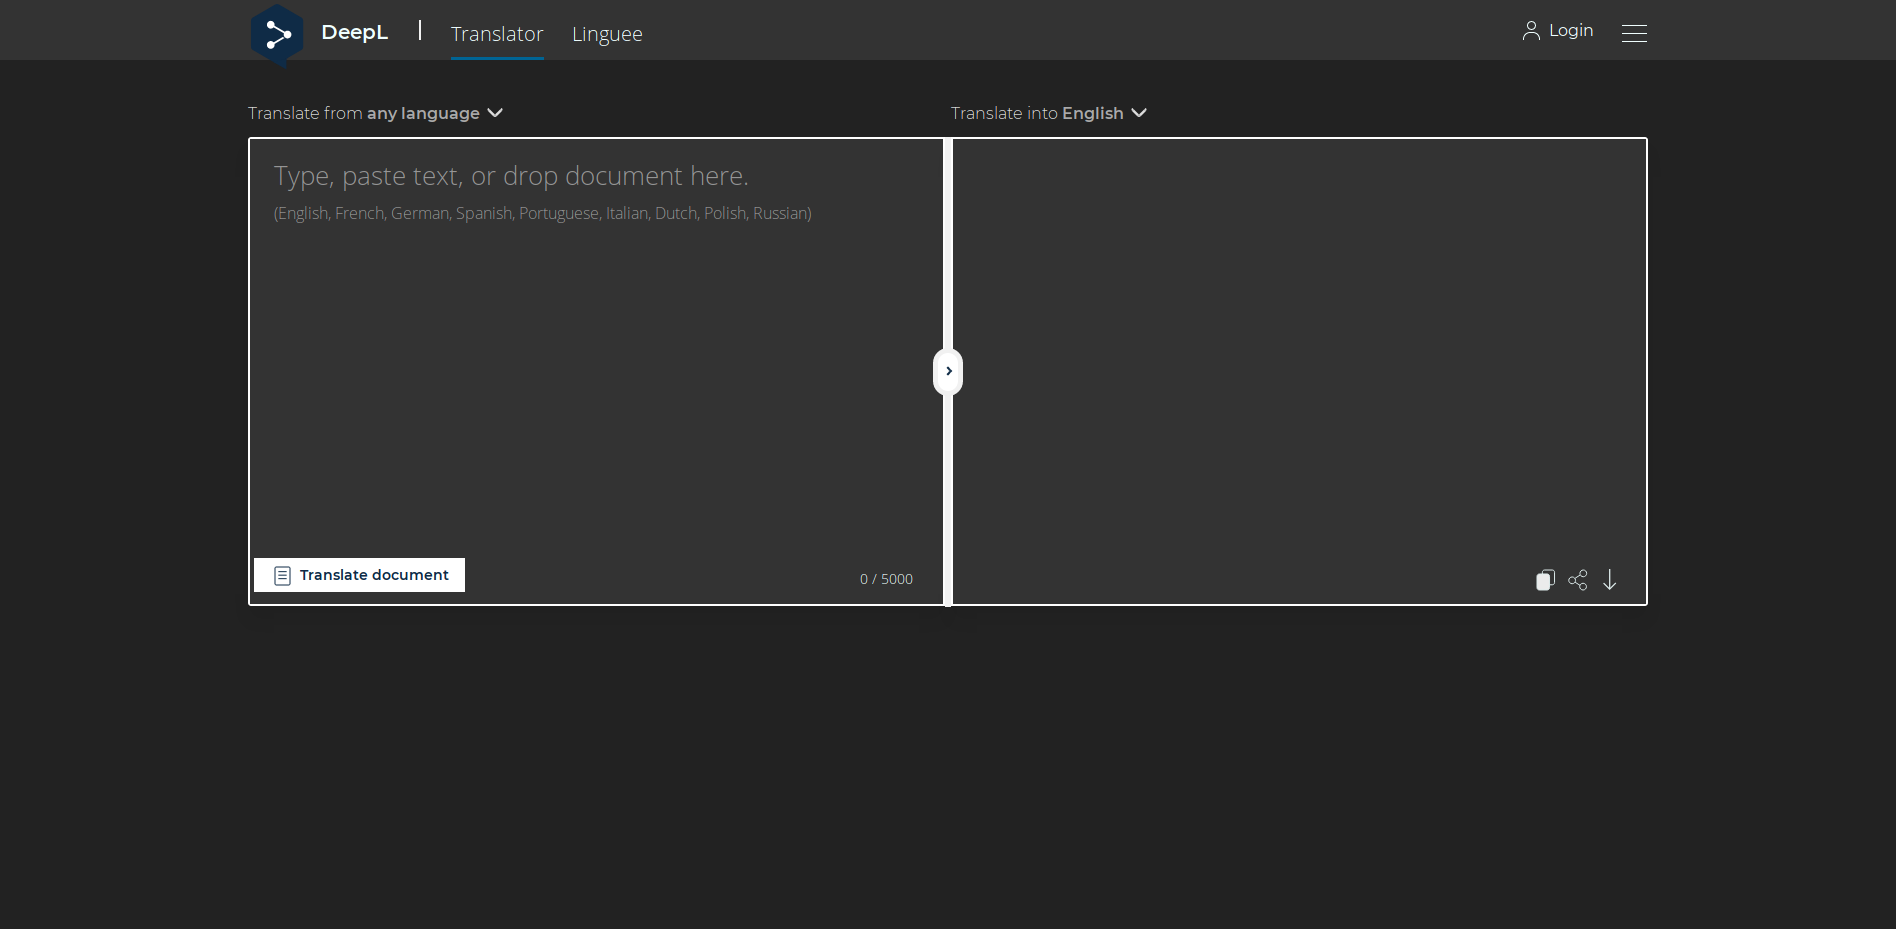Screen dimensions: 1896x929
Task: Click the divider between translation panels
Action: click(x=948, y=250)
